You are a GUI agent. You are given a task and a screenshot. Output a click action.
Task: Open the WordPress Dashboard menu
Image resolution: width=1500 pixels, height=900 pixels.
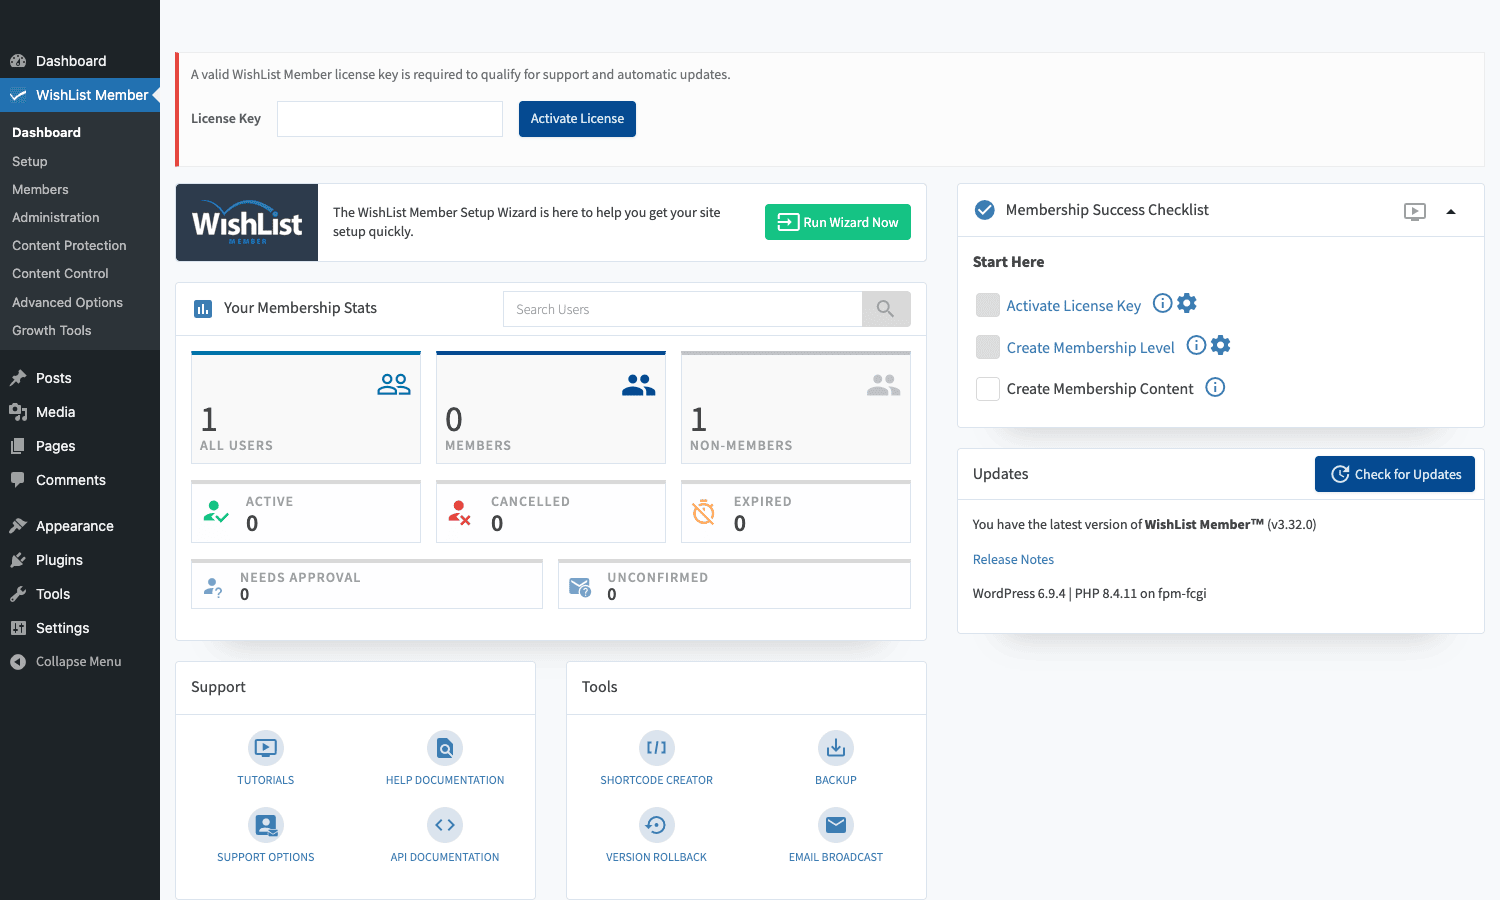pos(80,61)
